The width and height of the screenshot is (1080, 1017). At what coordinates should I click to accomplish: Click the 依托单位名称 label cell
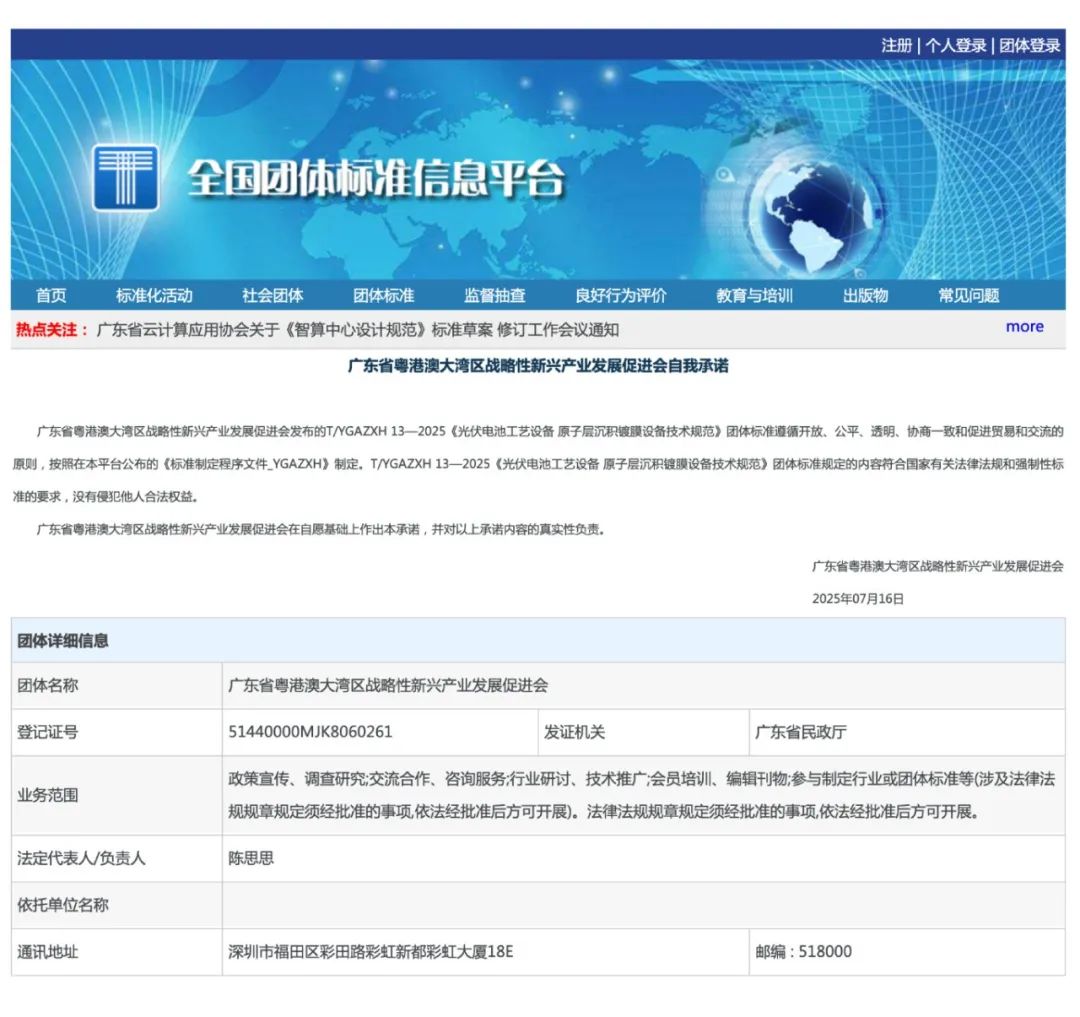click(x=116, y=905)
